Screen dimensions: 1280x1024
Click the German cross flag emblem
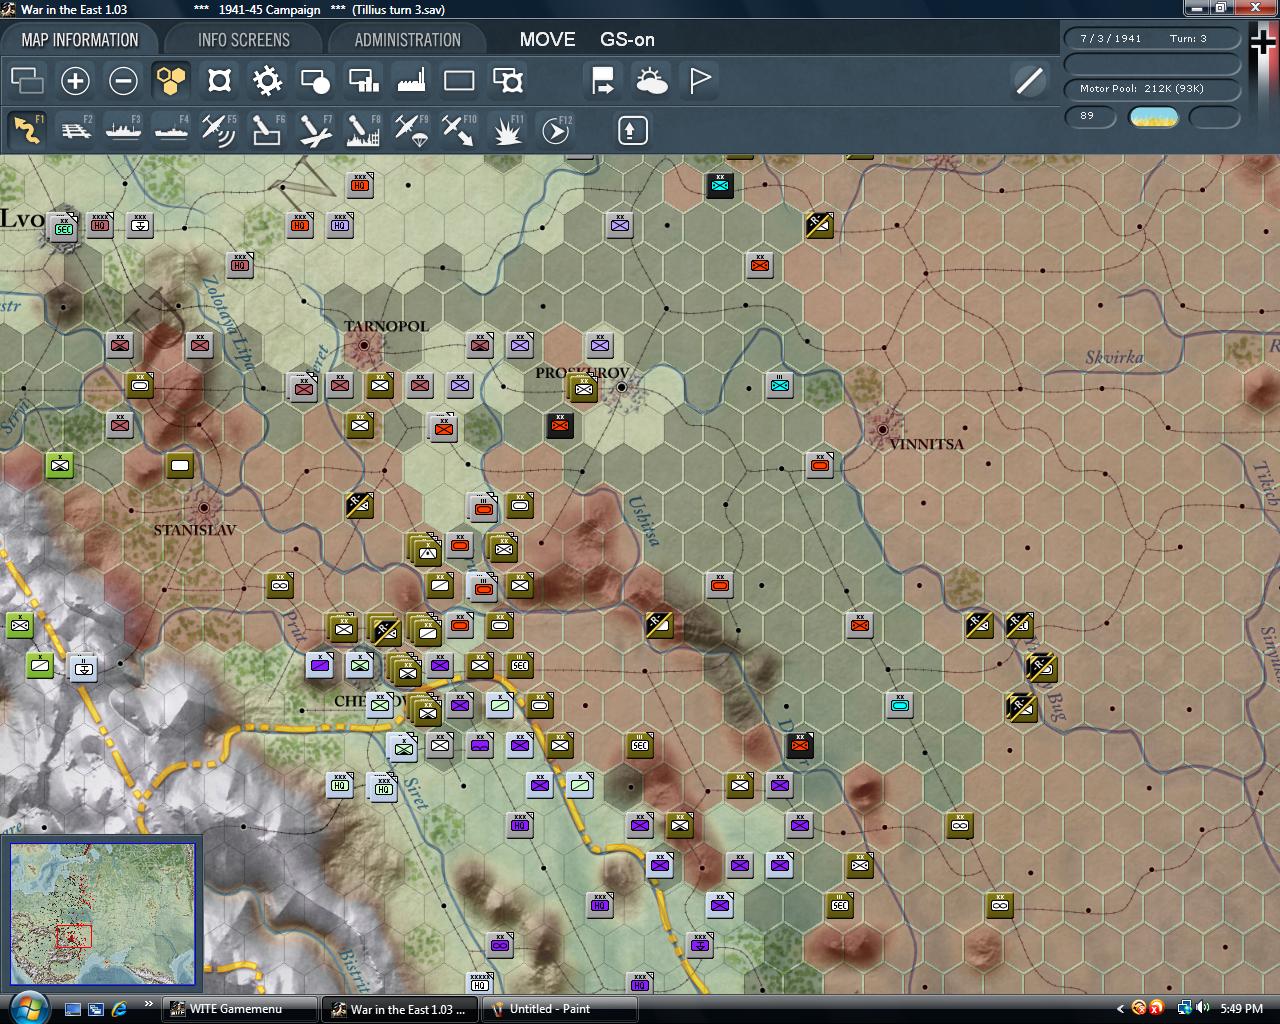pos(1262,44)
